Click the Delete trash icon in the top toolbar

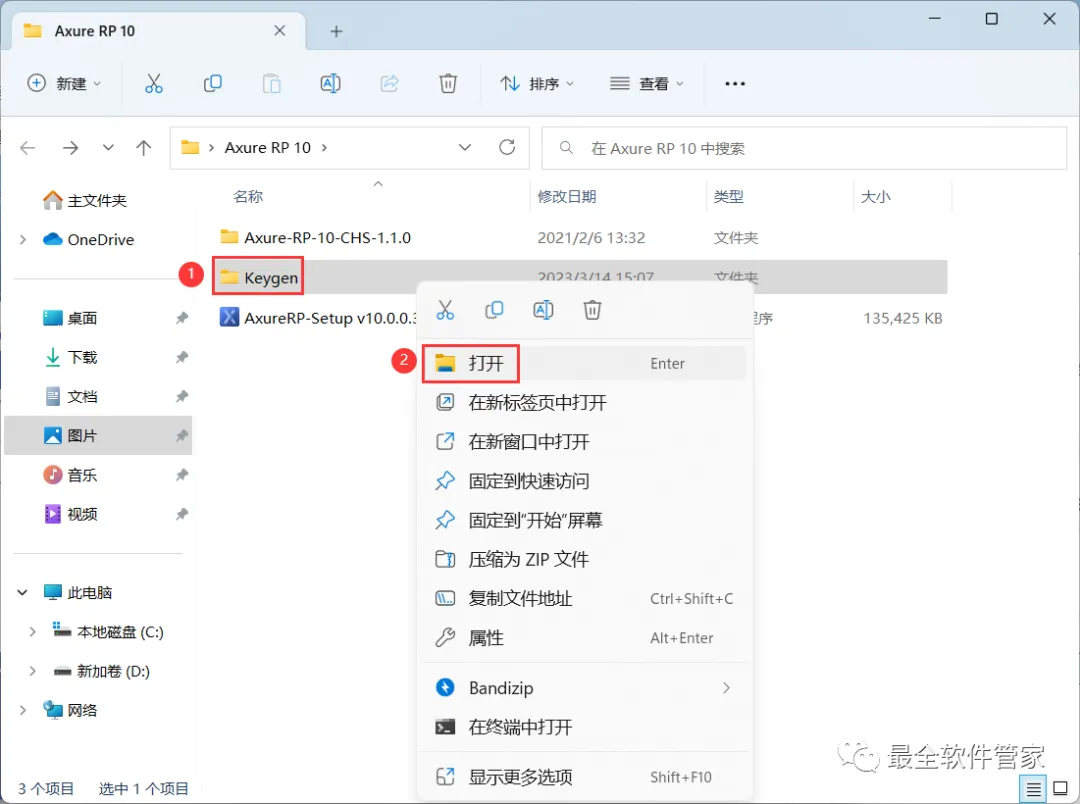click(448, 83)
